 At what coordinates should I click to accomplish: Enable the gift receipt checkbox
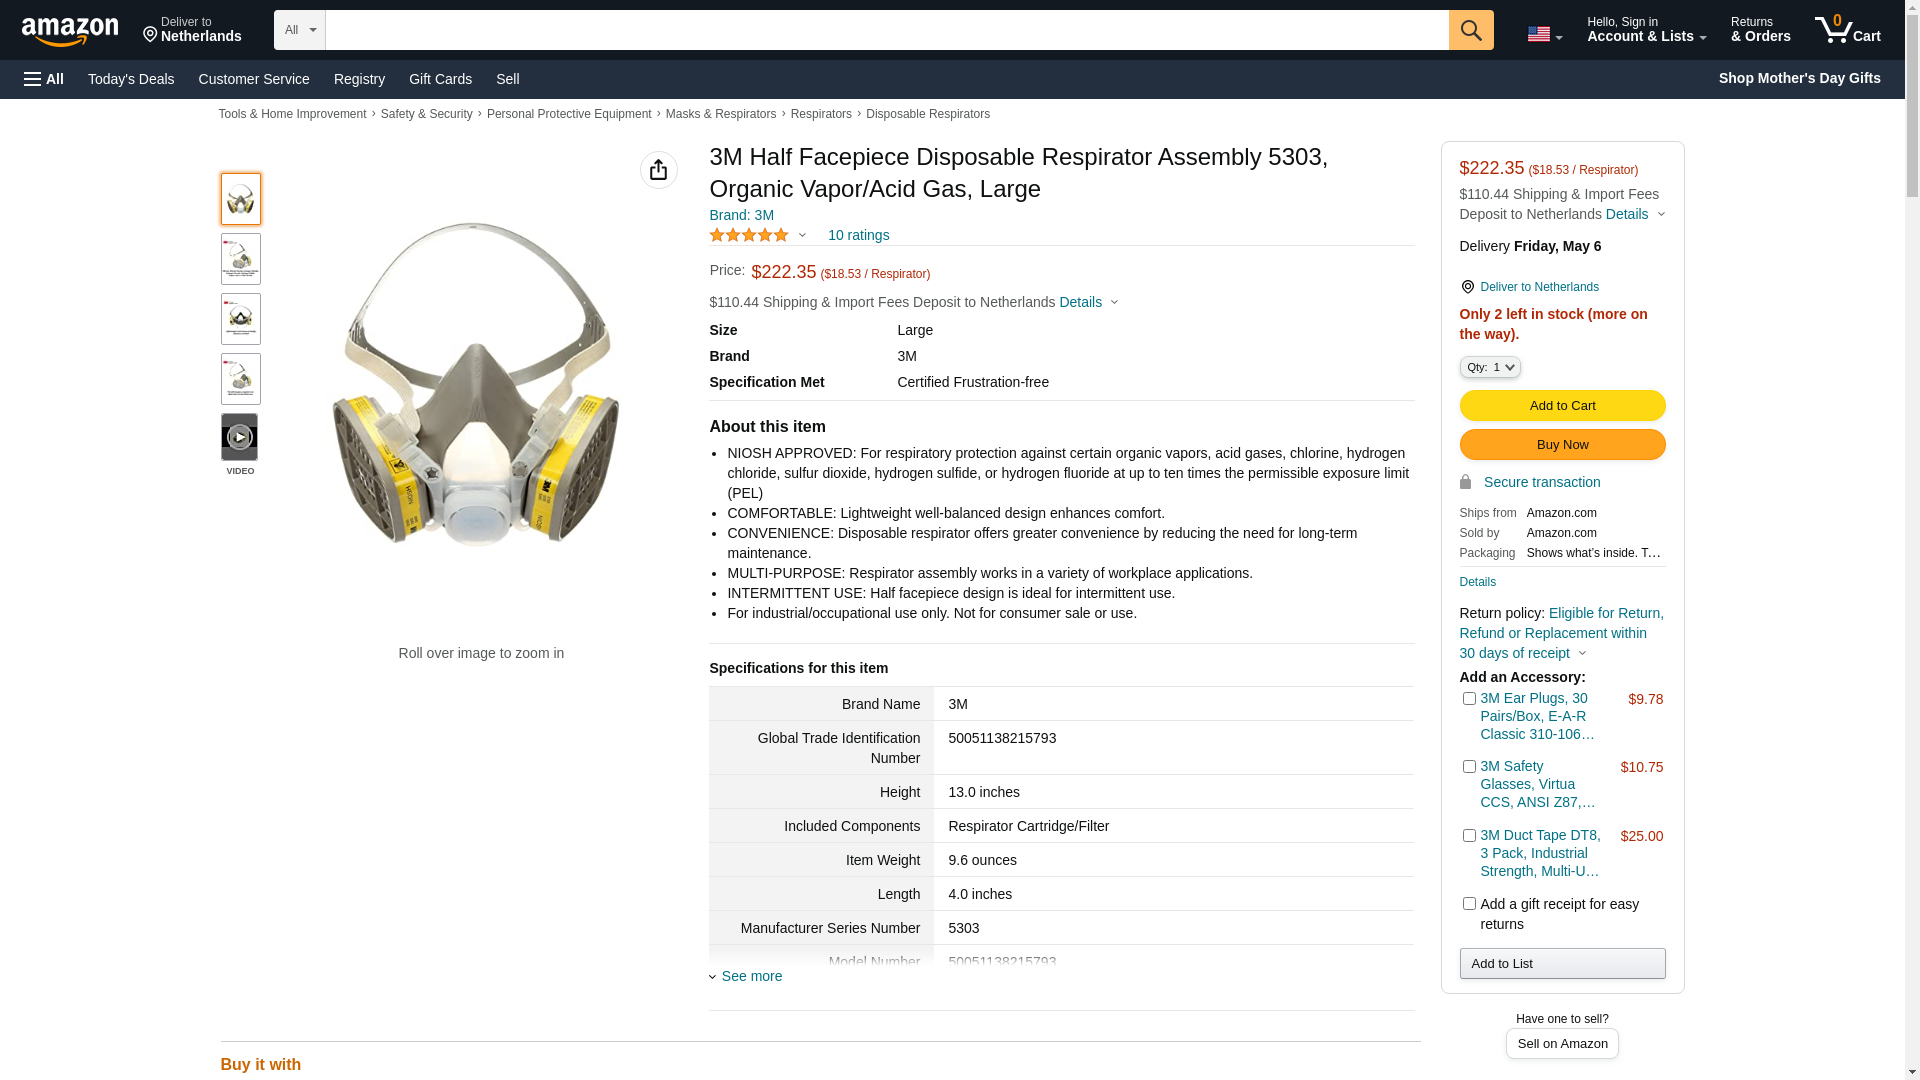tap(1469, 904)
